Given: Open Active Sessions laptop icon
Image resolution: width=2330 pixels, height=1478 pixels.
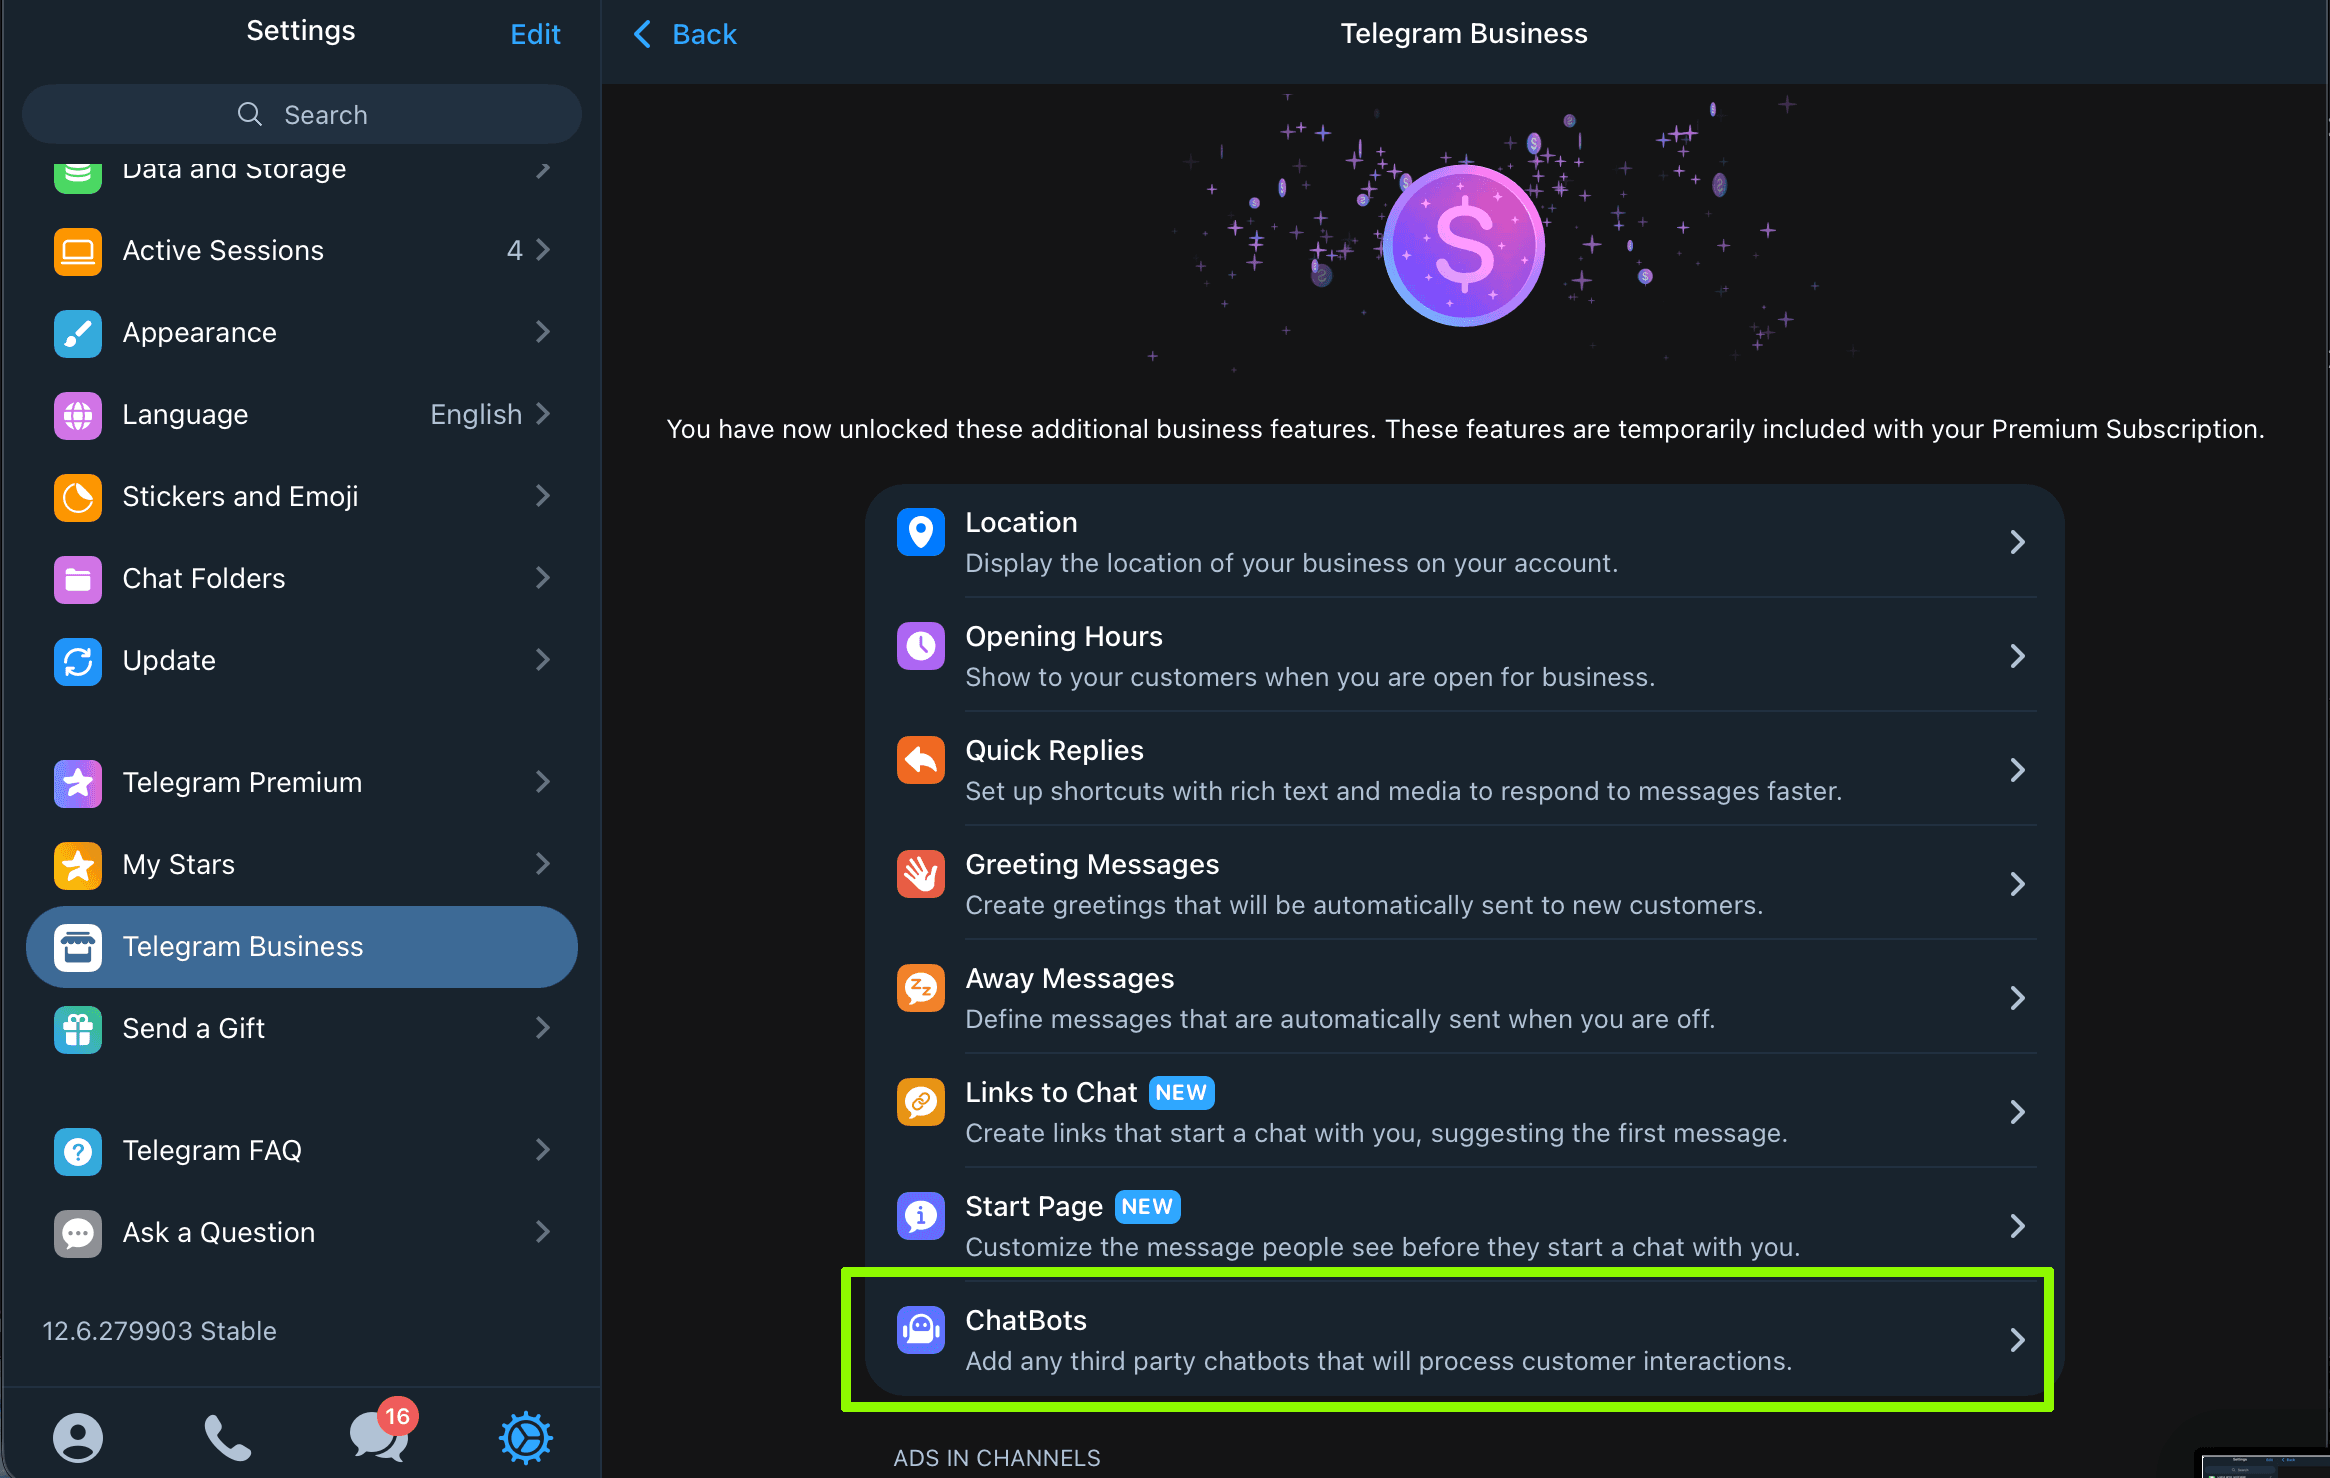Looking at the screenshot, I should (78, 251).
